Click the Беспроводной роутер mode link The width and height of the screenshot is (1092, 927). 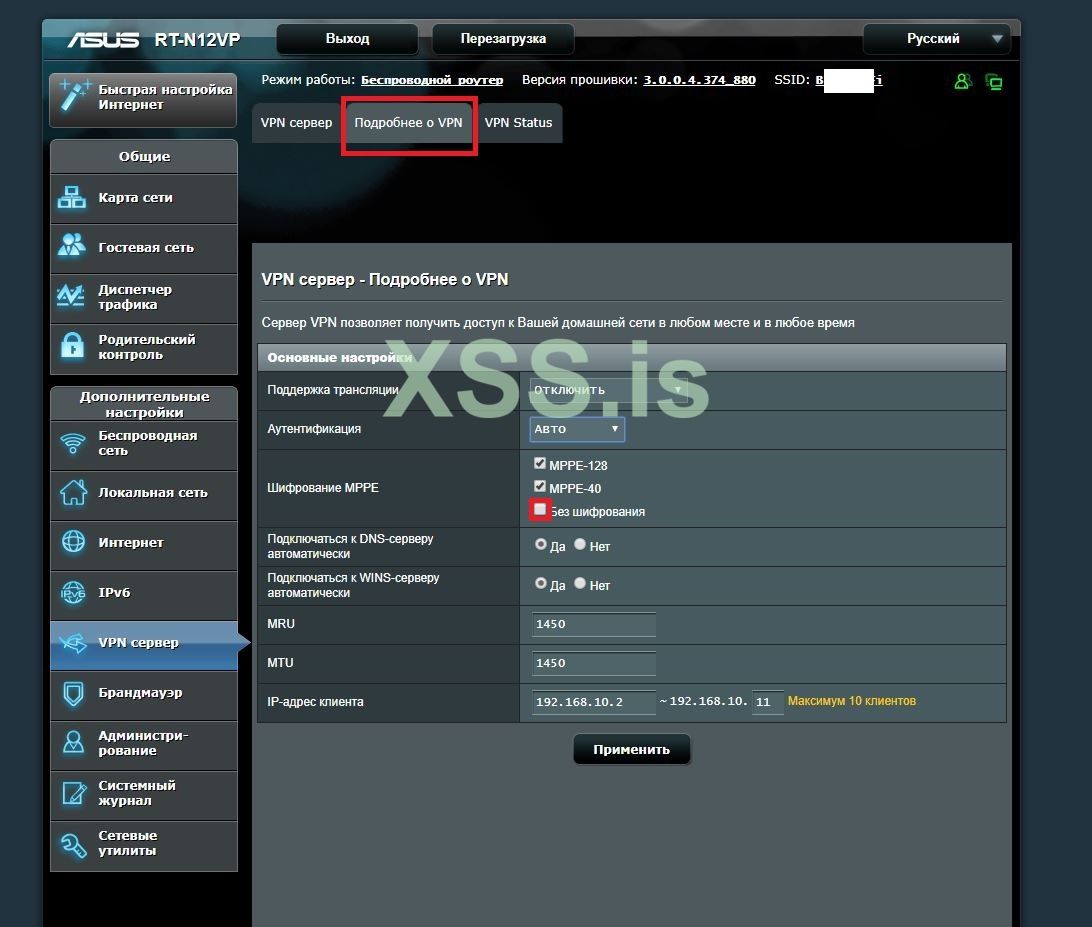(432, 80)
